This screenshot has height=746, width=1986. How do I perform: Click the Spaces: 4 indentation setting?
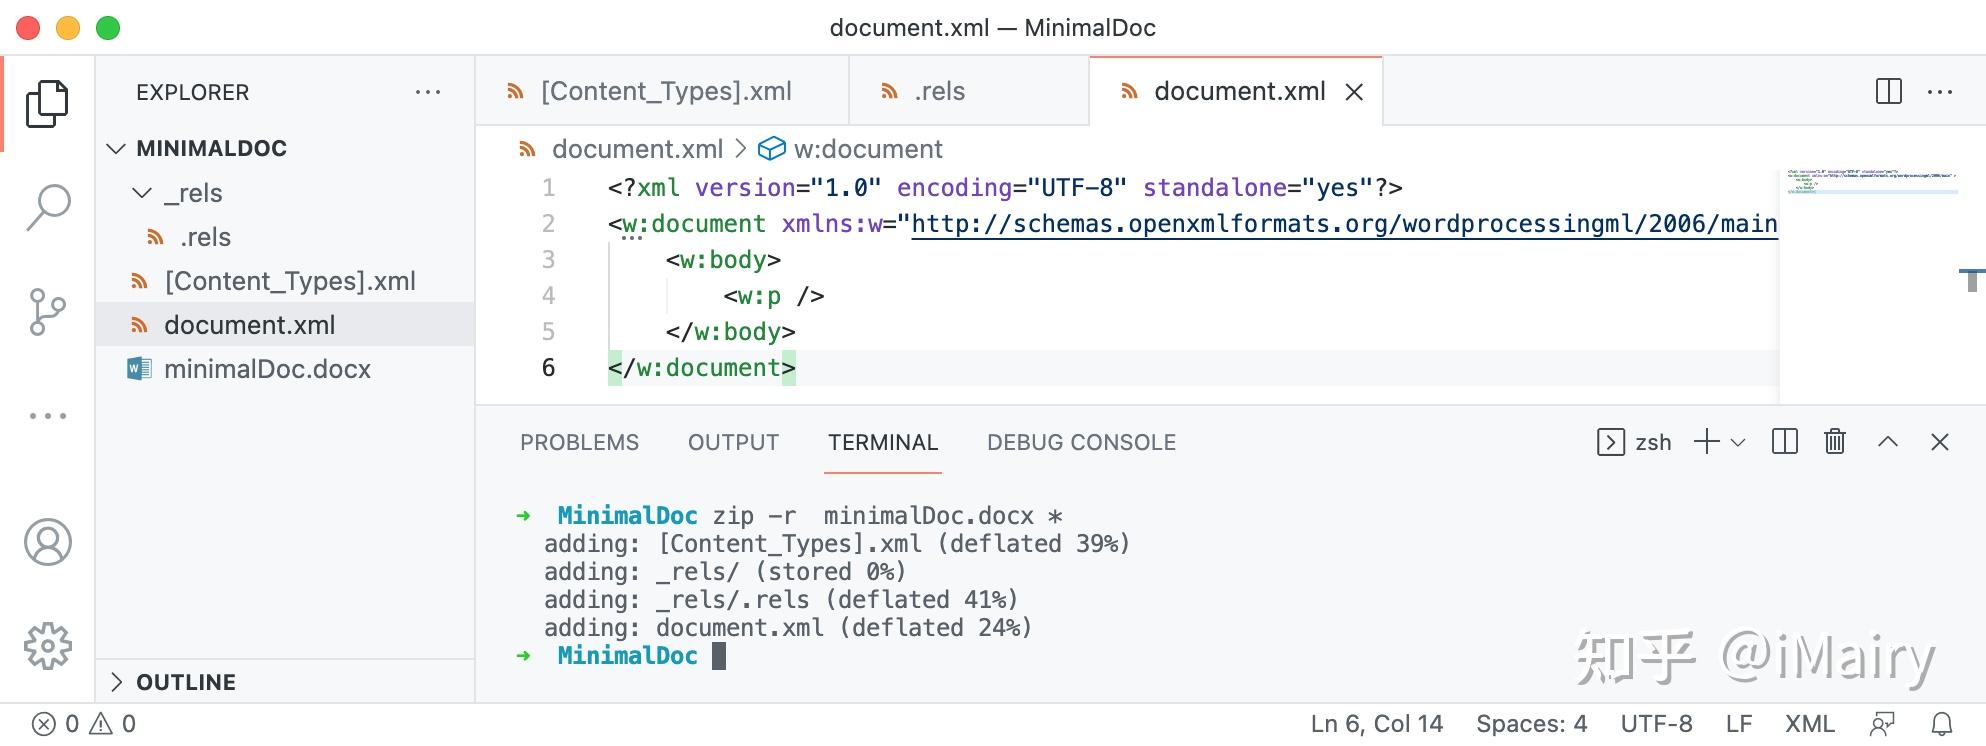click(1531, 724)
